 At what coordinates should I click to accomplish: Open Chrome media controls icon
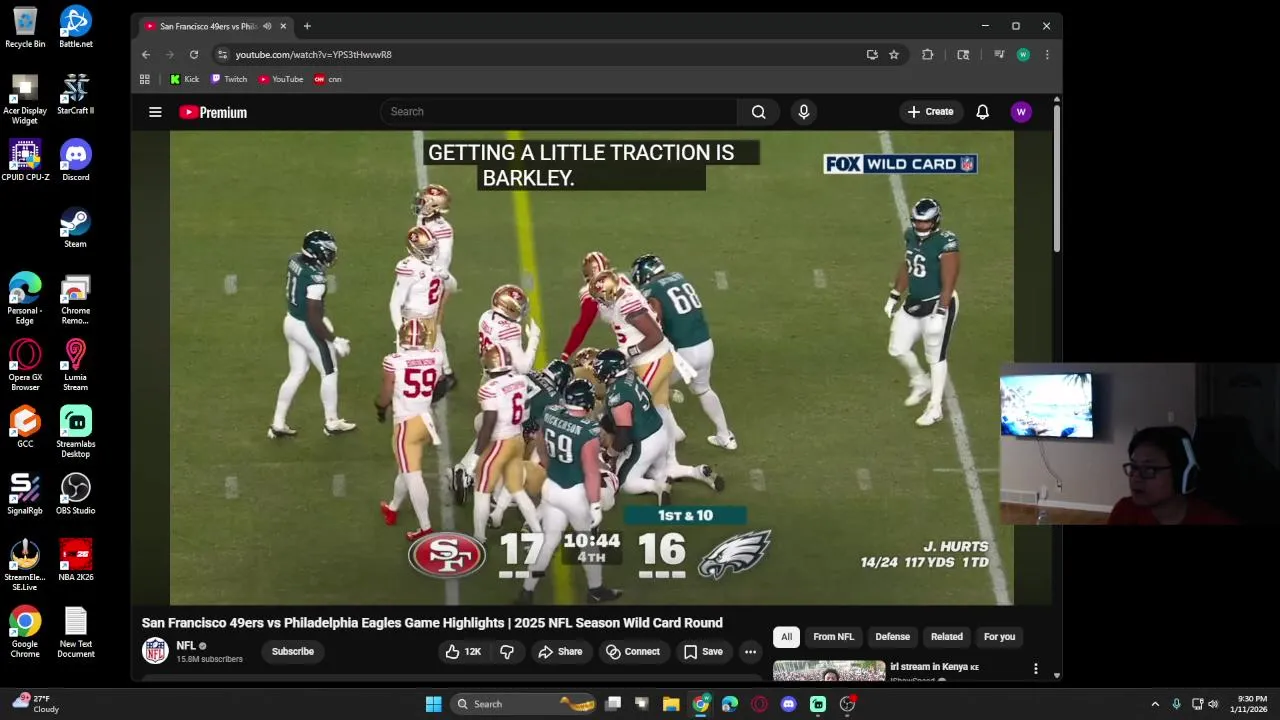click(x=998, y=54)
